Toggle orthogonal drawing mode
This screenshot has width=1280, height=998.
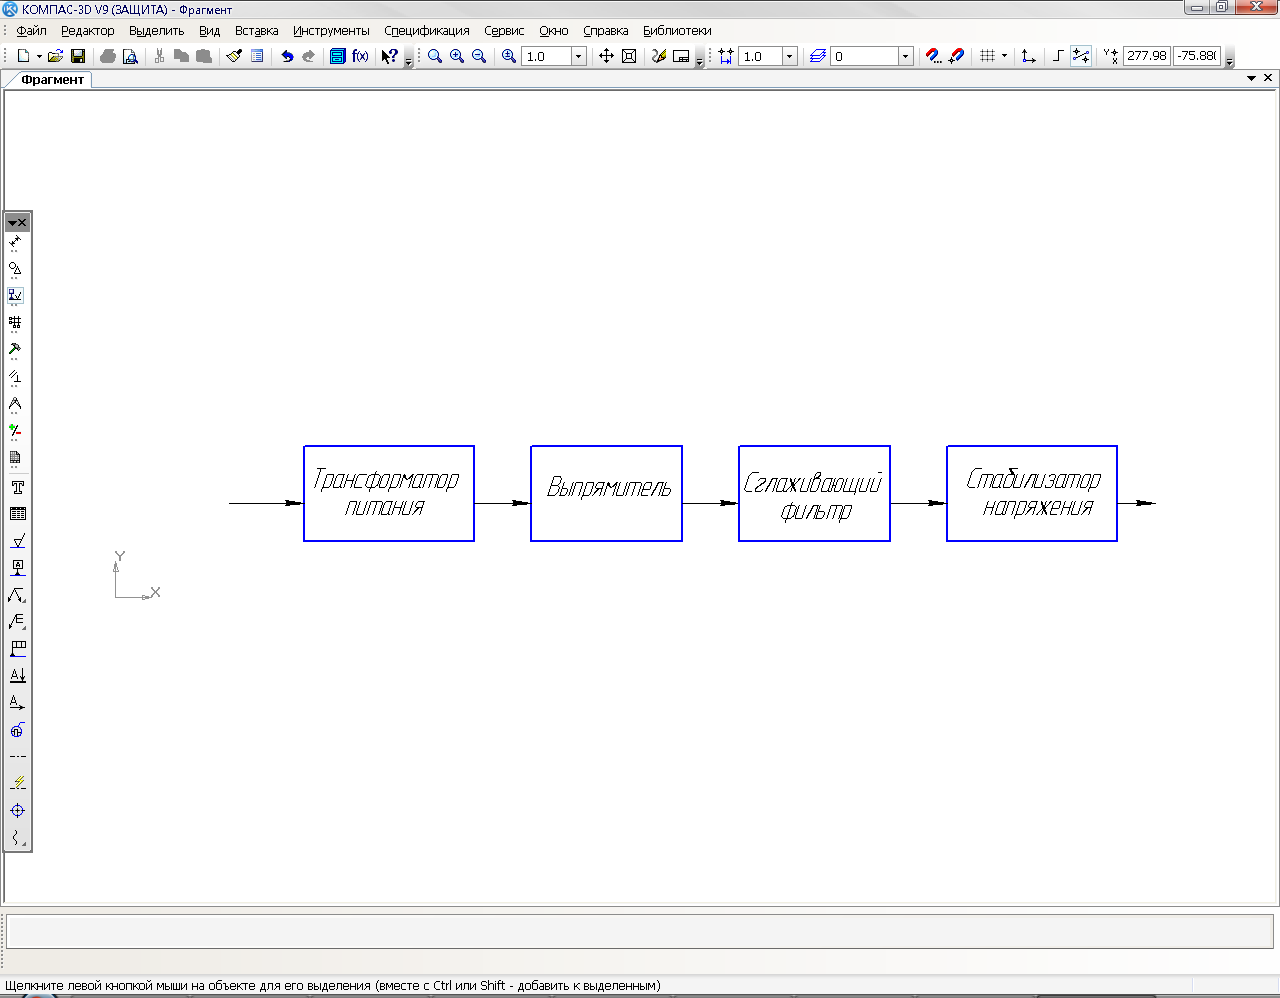pos(1058,56)
